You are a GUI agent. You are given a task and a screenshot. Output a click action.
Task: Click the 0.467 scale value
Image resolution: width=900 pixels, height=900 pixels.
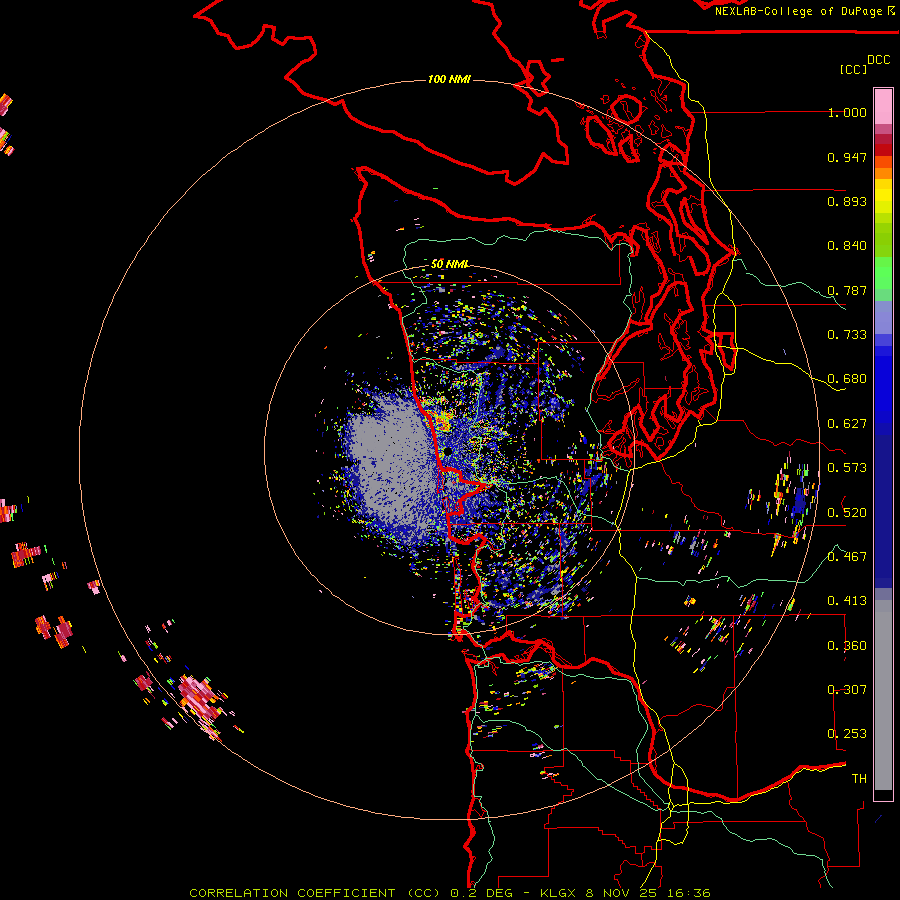(x=847, y=556)
